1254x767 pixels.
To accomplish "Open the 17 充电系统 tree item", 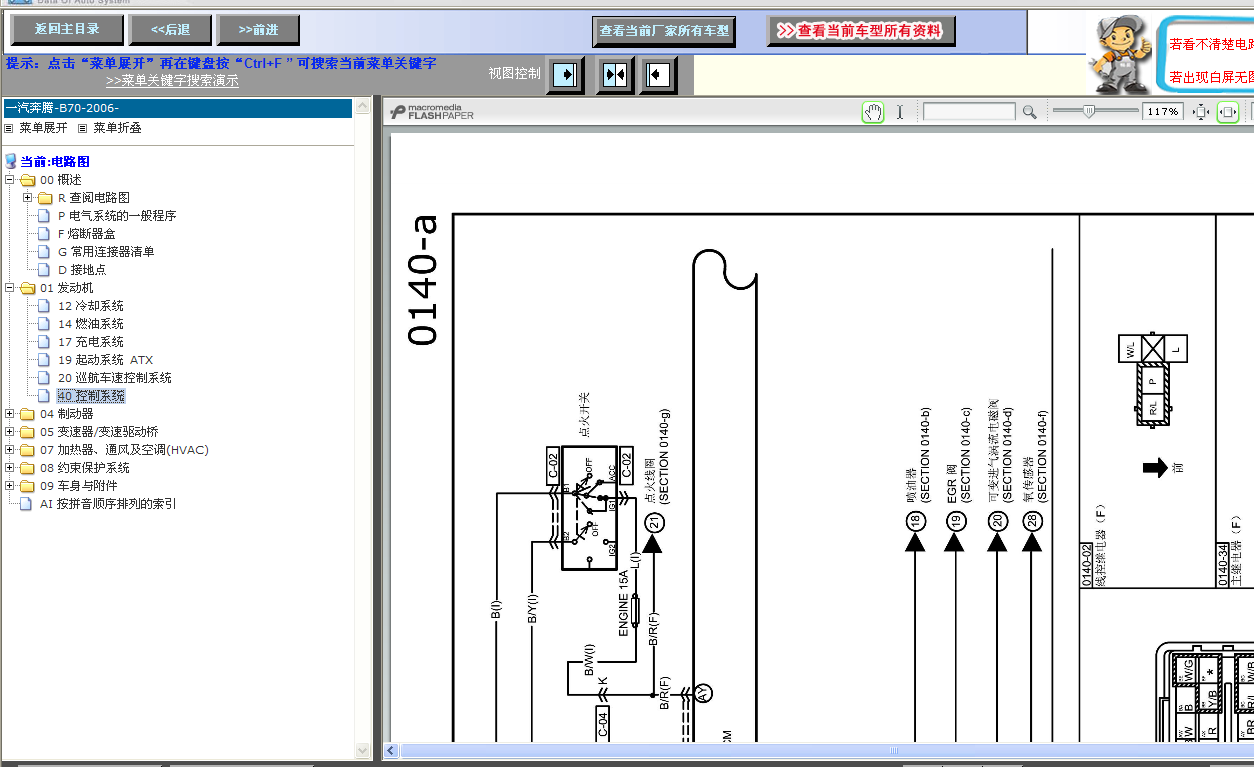I will (90, 342).
